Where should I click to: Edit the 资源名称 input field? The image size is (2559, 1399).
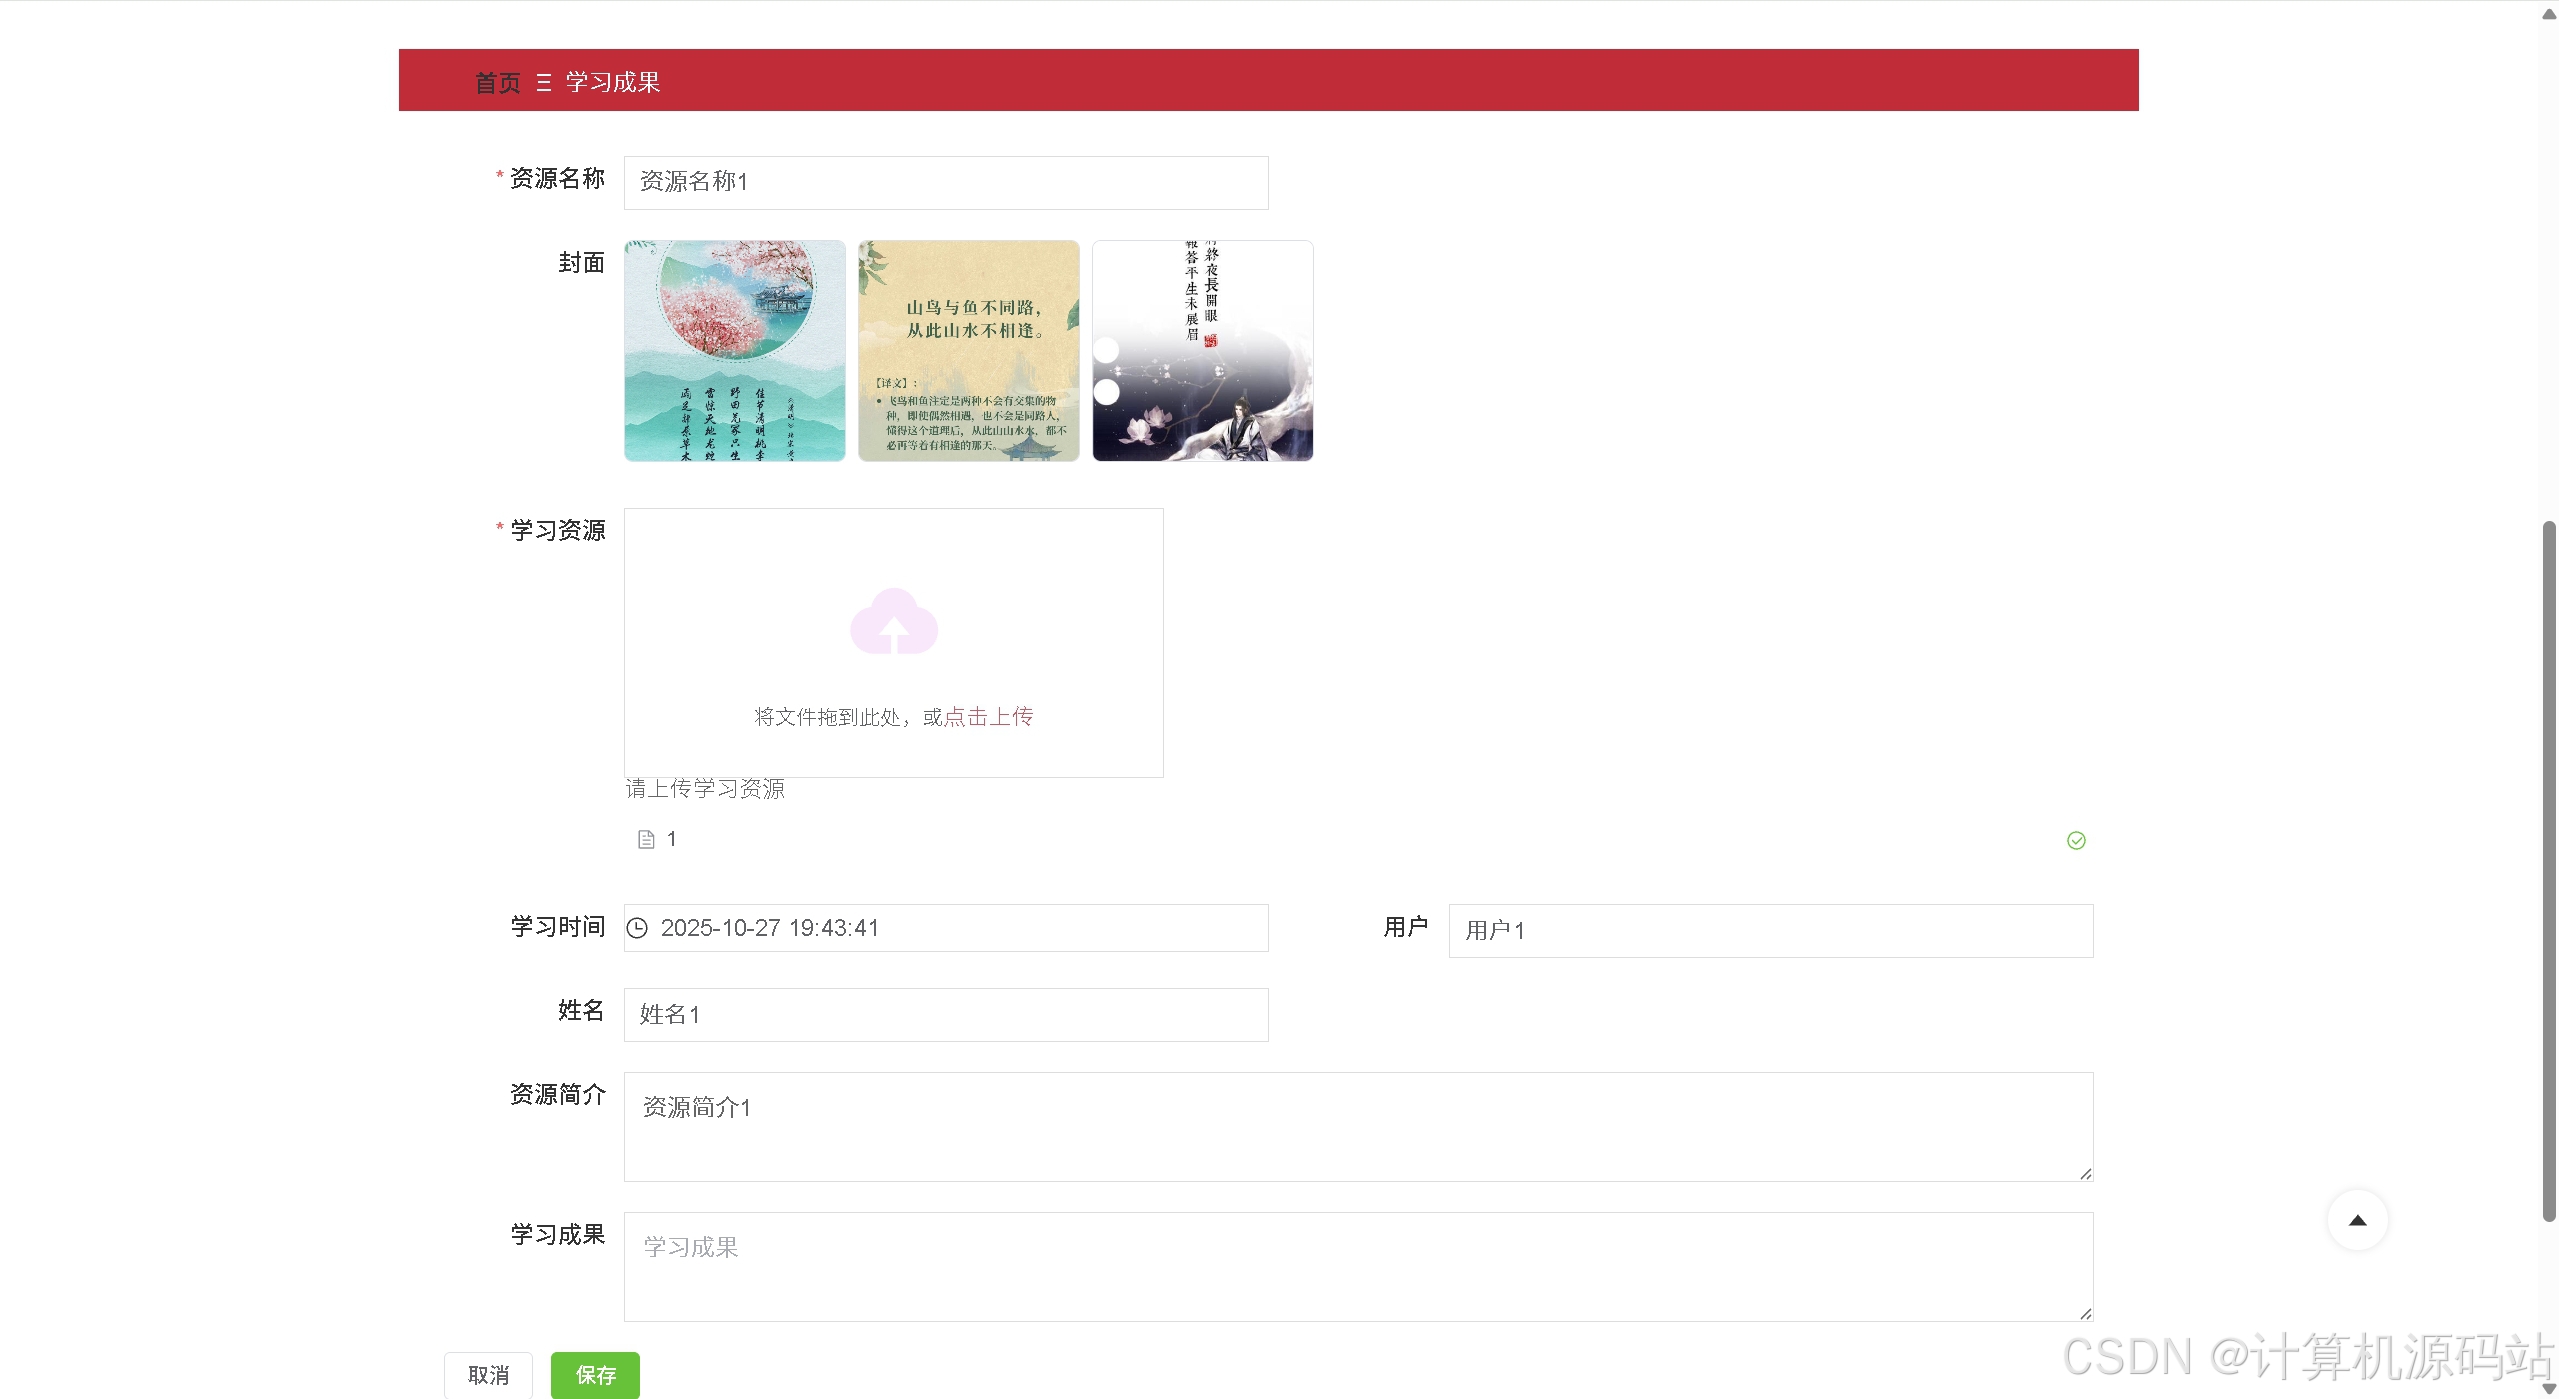(945, 182)
